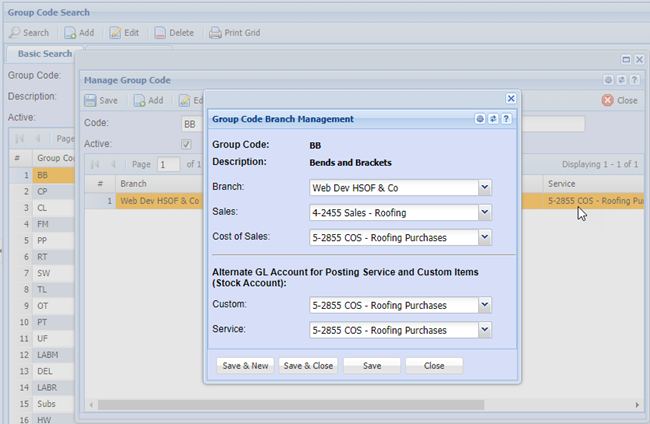Image resolution: width=650 pixels, height=424 pixels.
Task: Select the CP group code row
Action: click(x=43, y=190)
